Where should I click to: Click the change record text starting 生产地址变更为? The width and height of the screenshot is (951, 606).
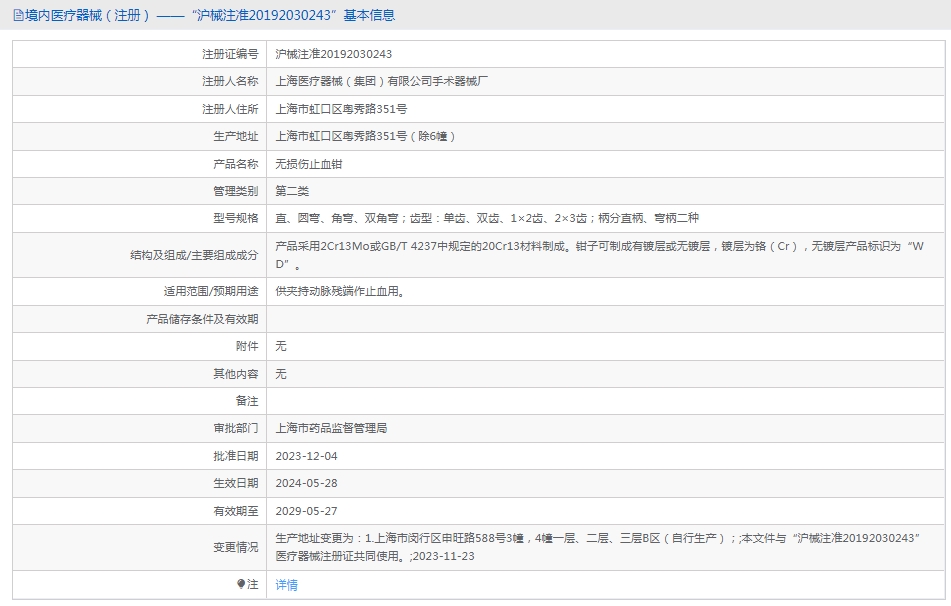(x=597, y=547)
